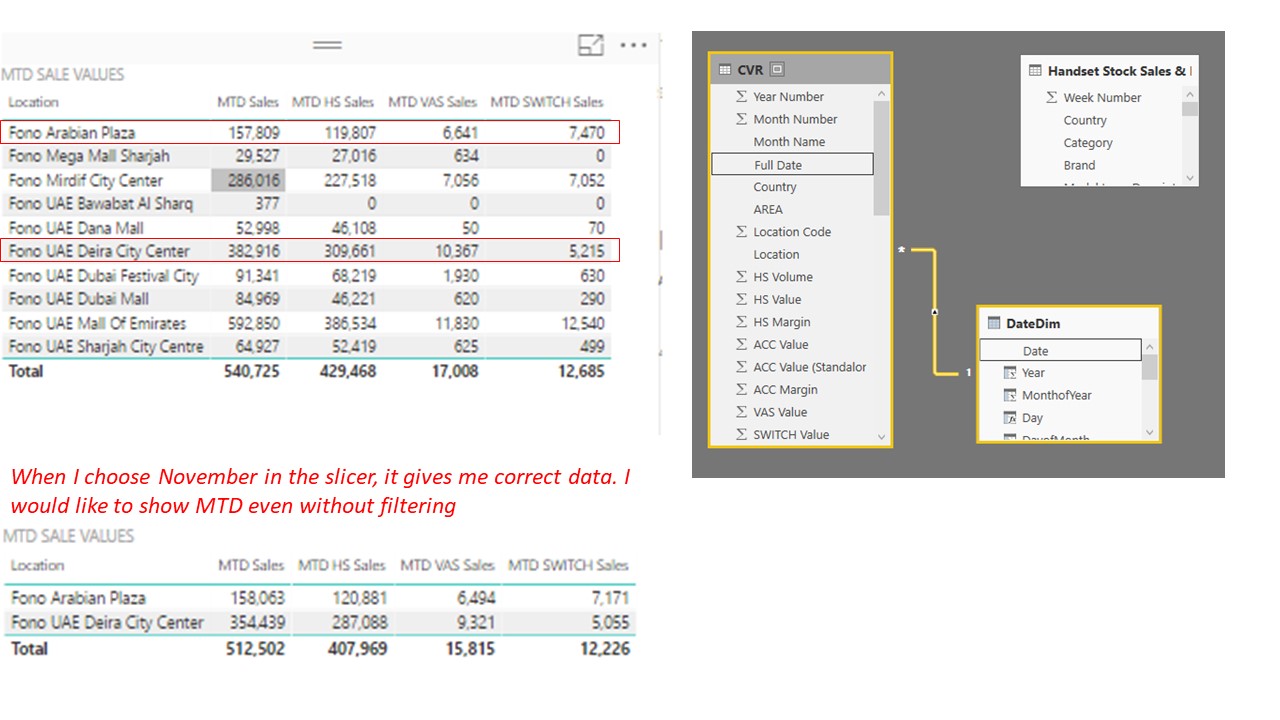Click the relationship line direction arrow
This screenshot has width=1280, height=720.
click(935, 312)
